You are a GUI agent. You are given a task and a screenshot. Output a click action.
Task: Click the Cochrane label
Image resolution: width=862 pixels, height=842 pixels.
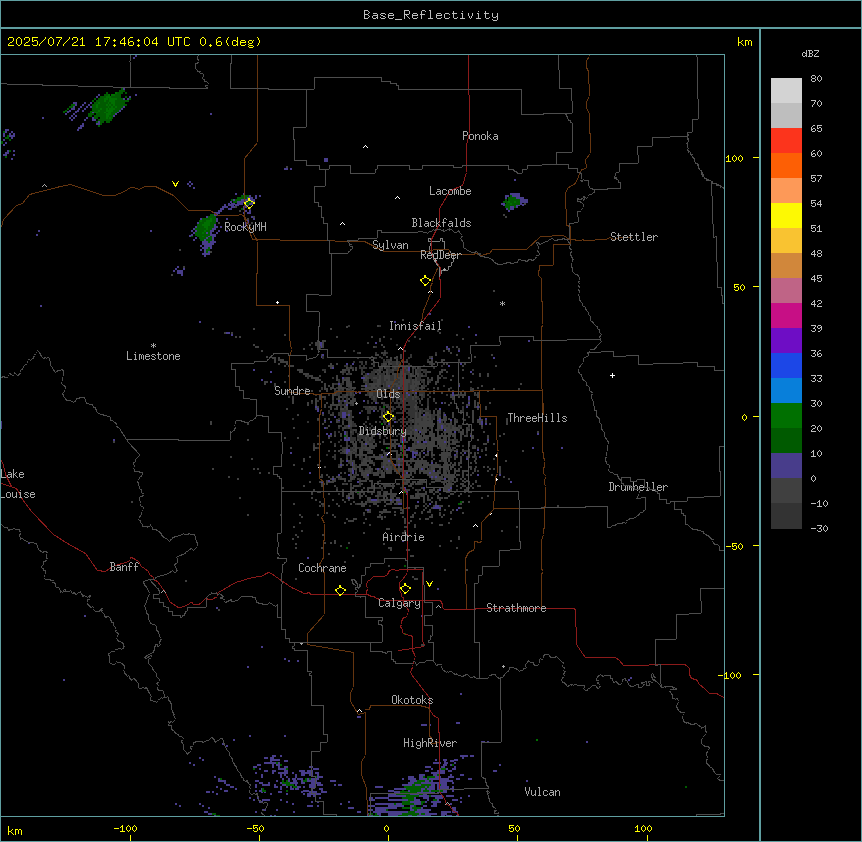pos(322,568)
